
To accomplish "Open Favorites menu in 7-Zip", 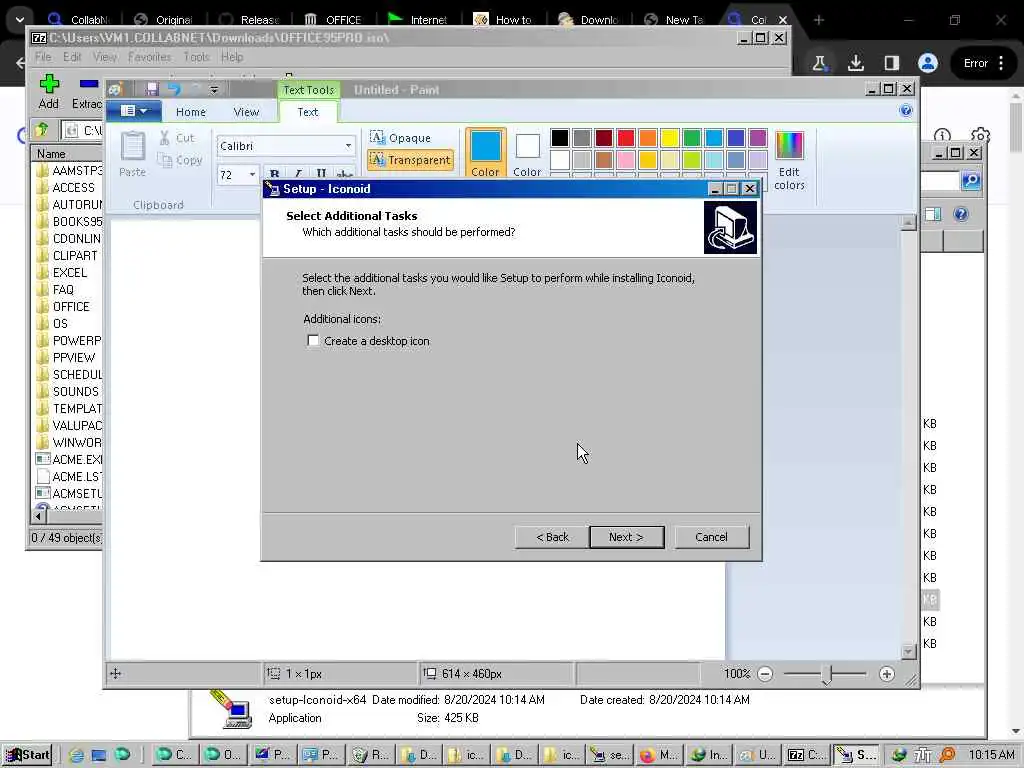I will (150, 57).
